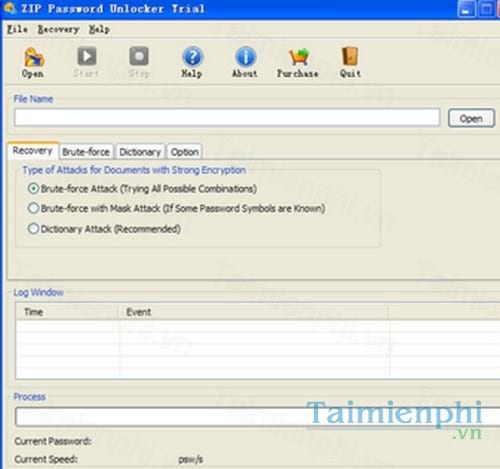Switch to the Brute-force tab
Viewport: 500px width, 469px height.
tap(86, 152)
